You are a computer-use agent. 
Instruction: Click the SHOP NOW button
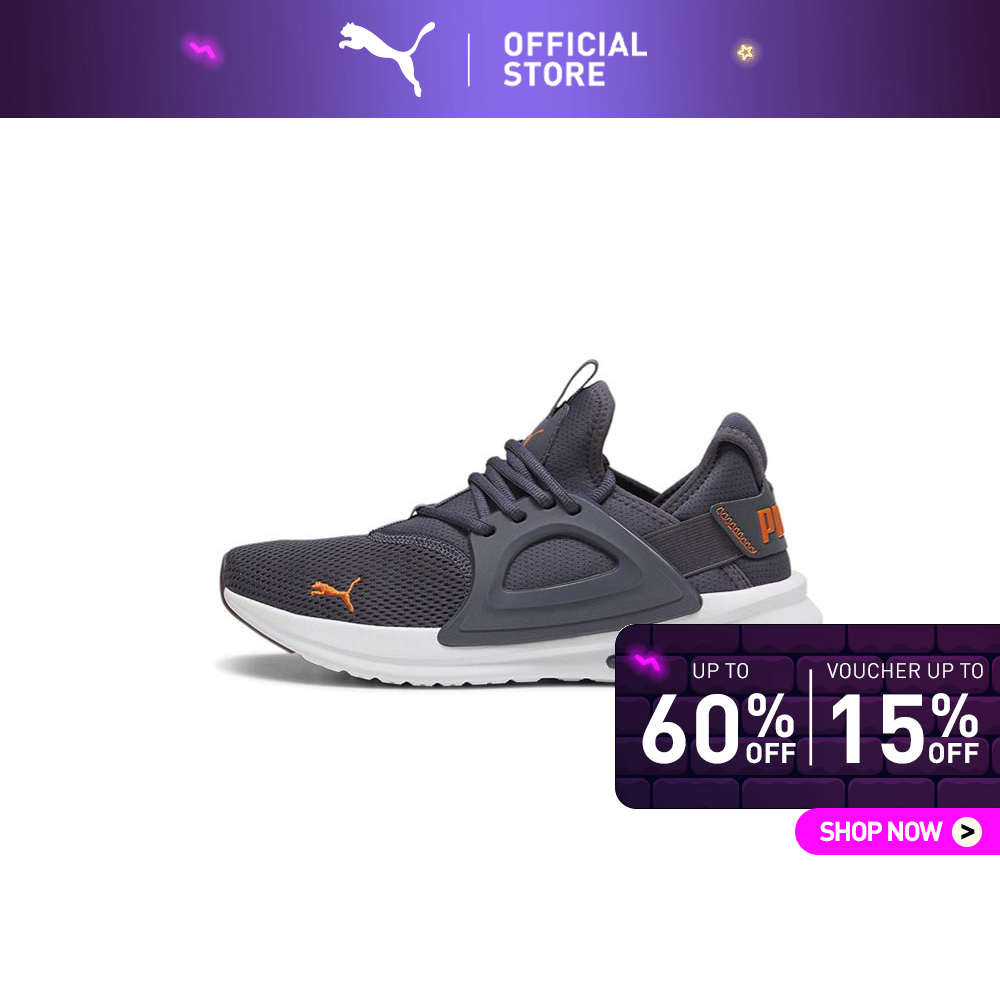coord(897,831)
